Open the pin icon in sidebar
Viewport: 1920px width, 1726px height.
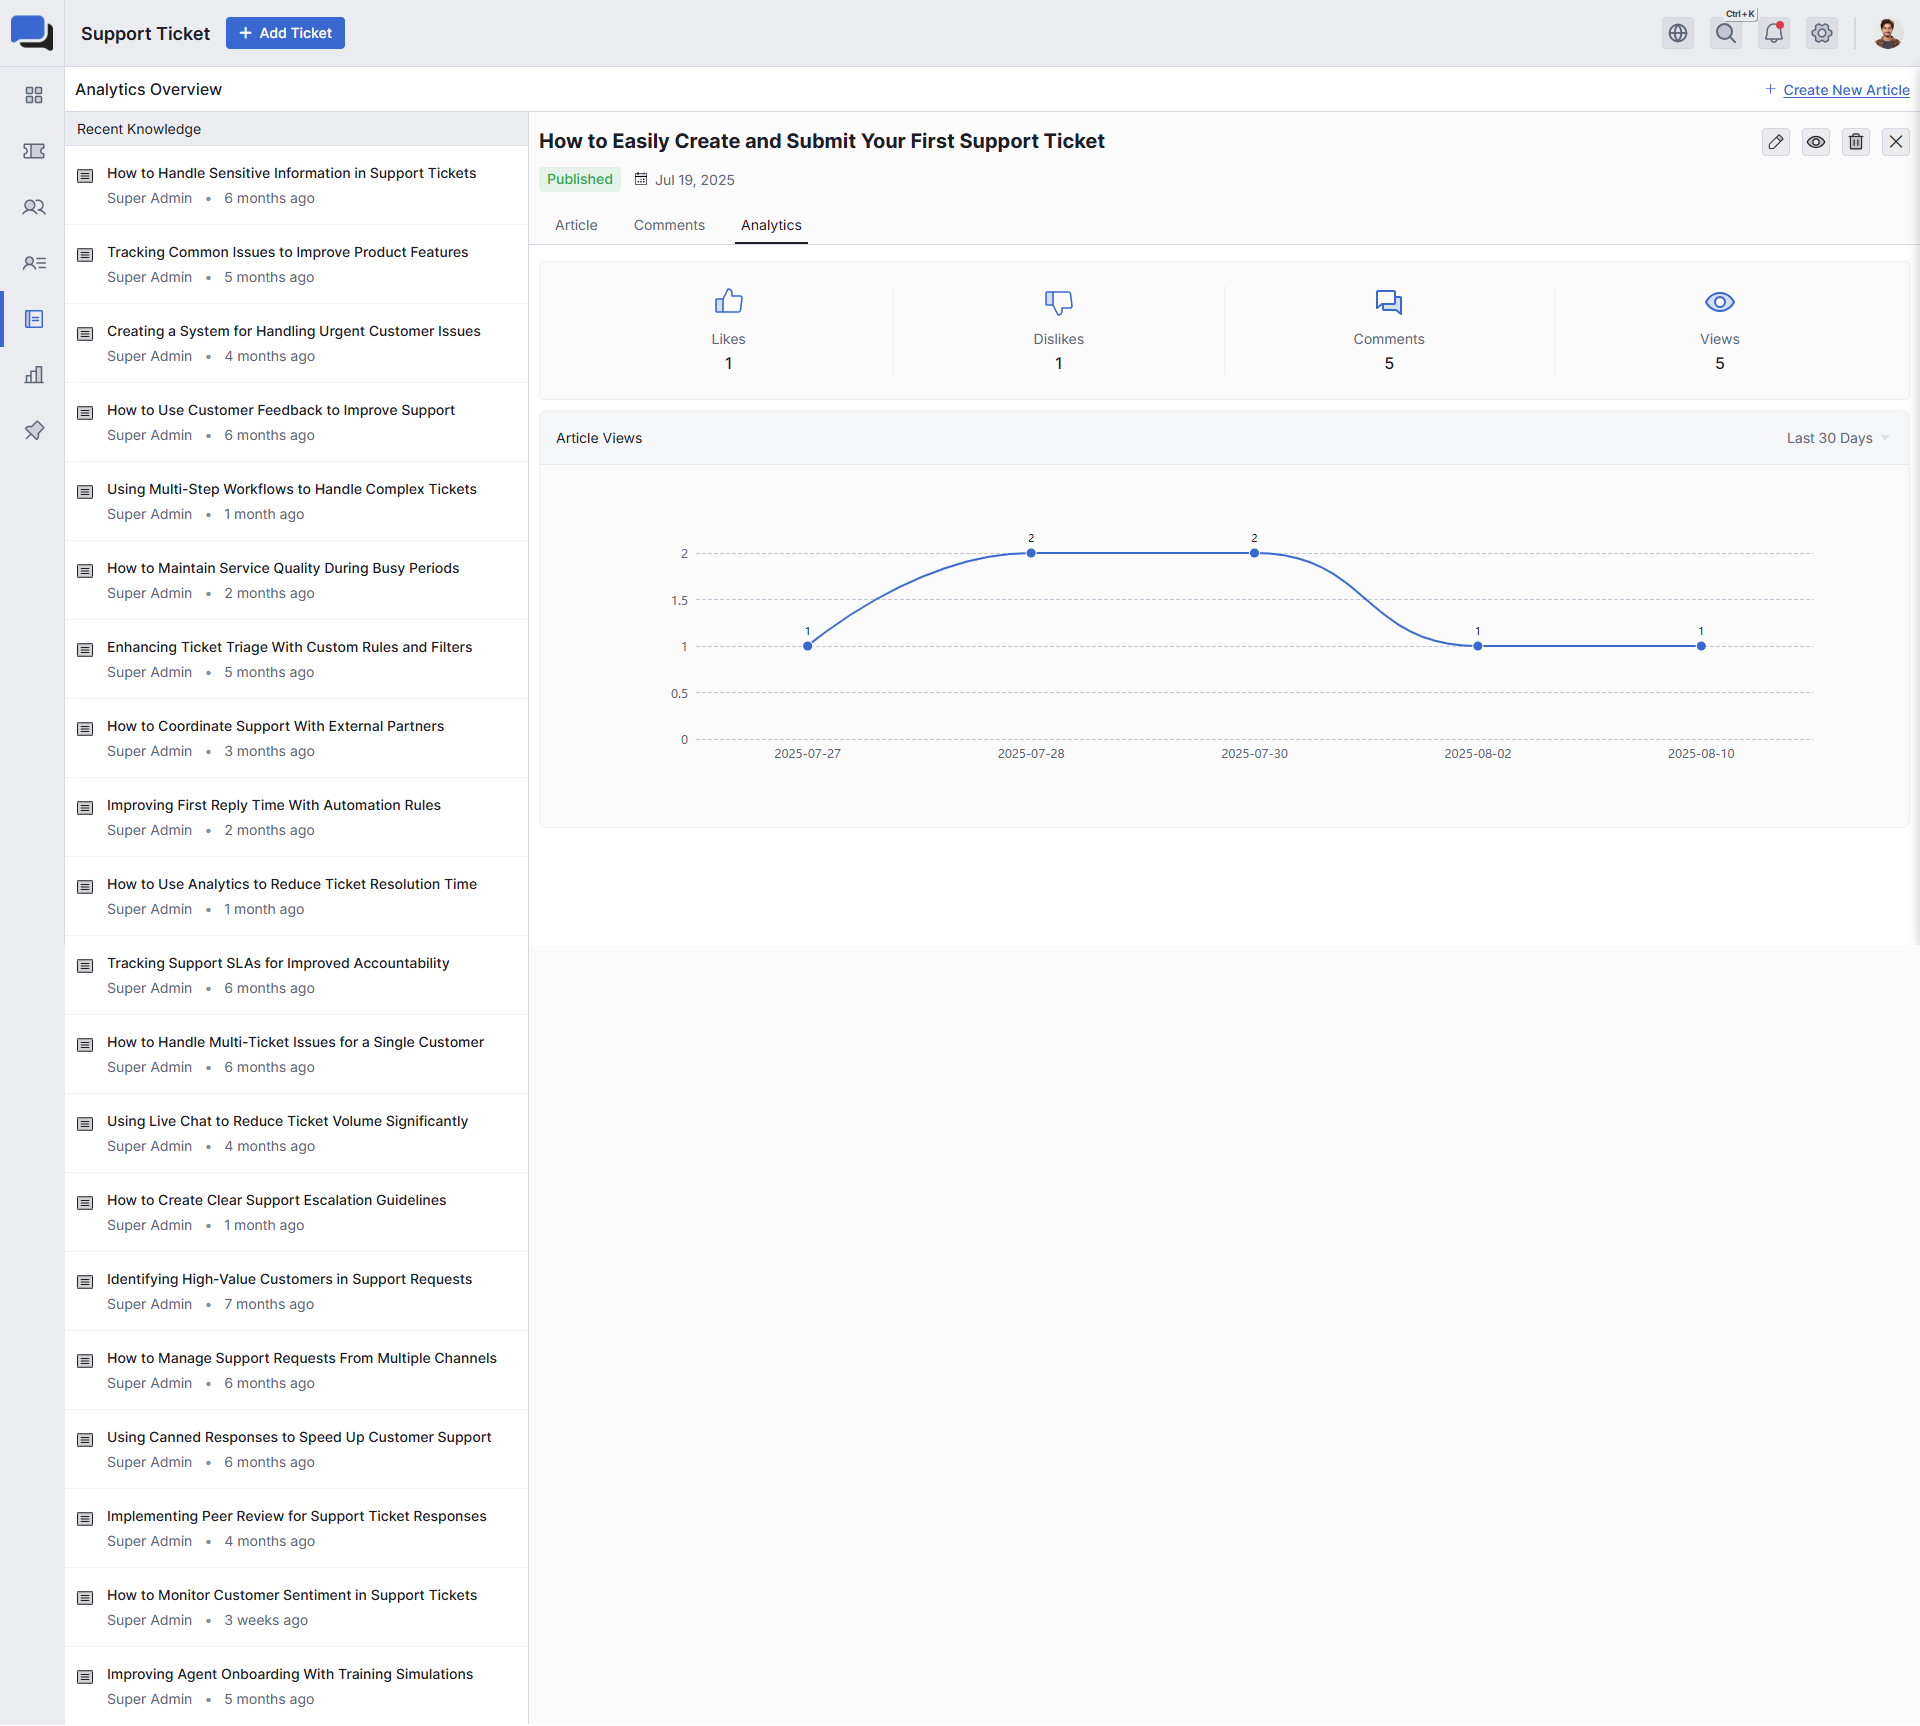coord(34,431)
